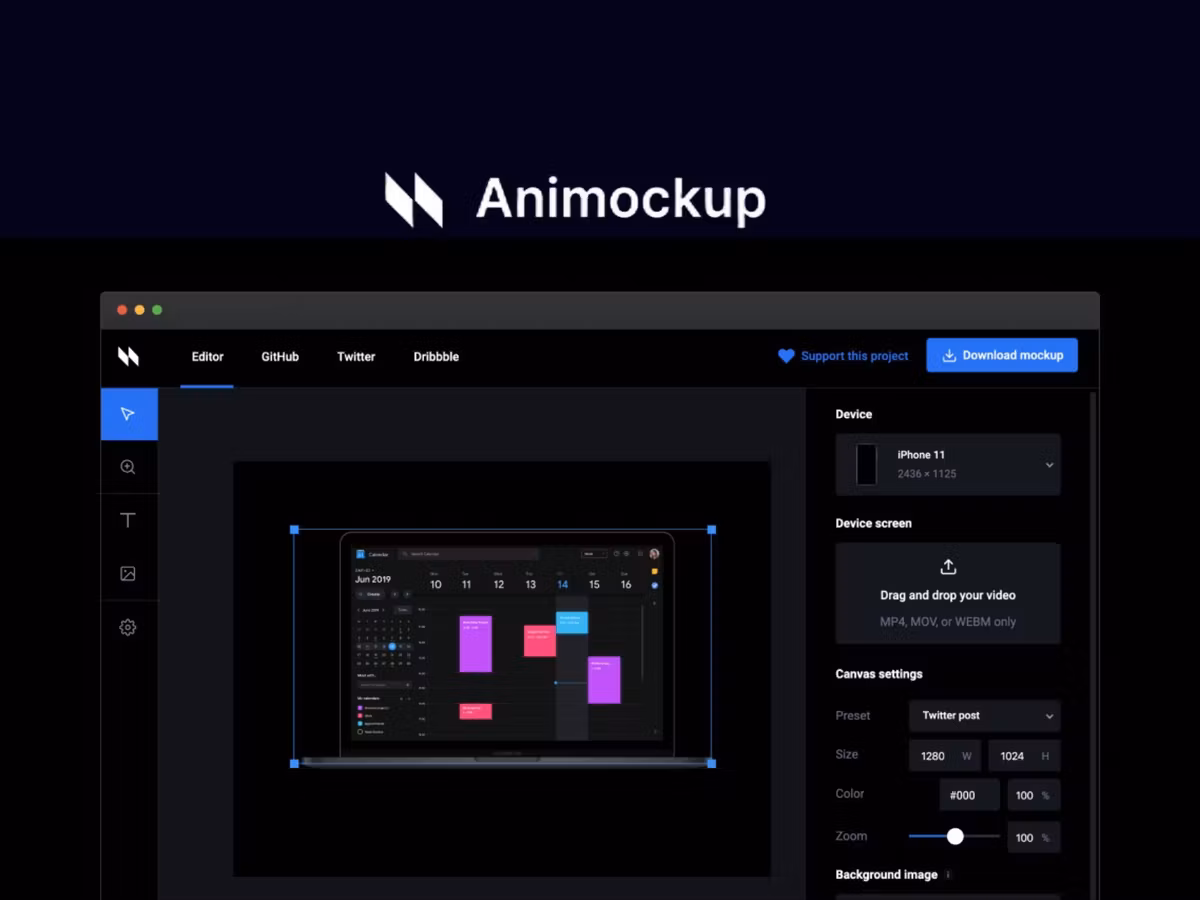Open the Twitter tab

[356, 356]
